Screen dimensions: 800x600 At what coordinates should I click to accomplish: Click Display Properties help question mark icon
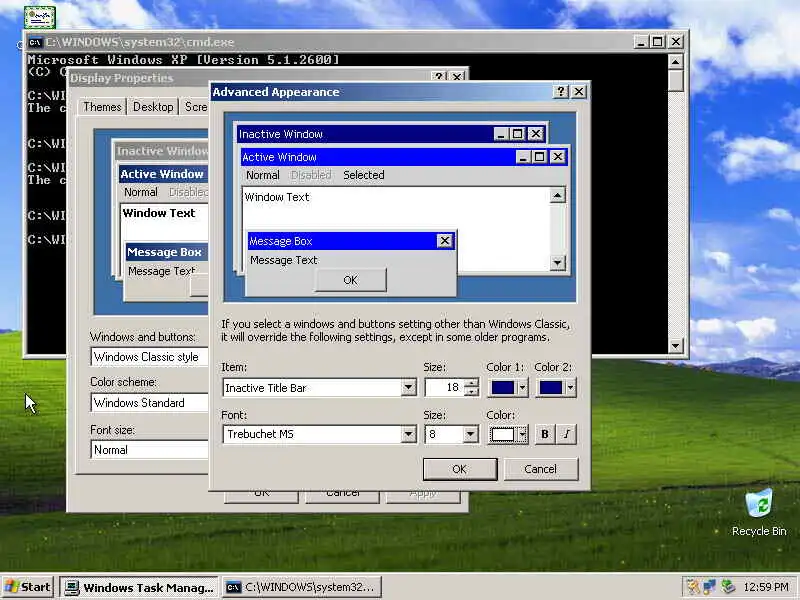[x=438, y=77]
